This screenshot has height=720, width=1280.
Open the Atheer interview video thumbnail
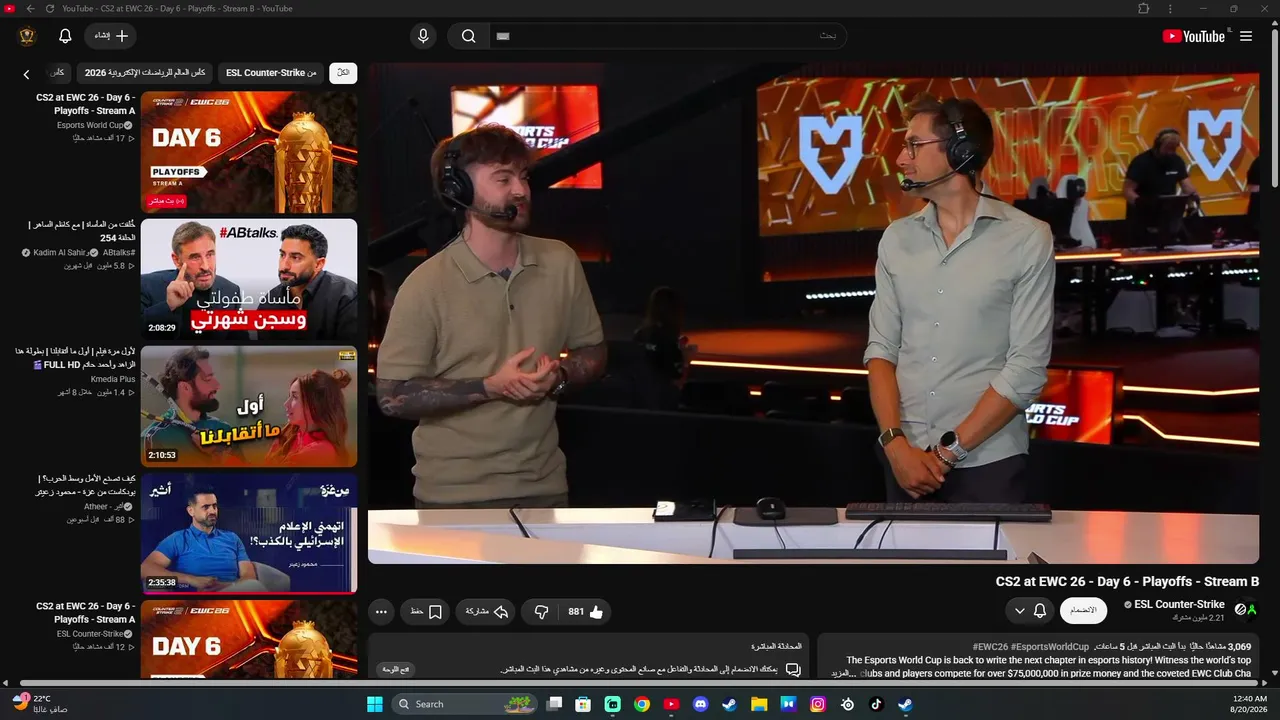[249, 533]
